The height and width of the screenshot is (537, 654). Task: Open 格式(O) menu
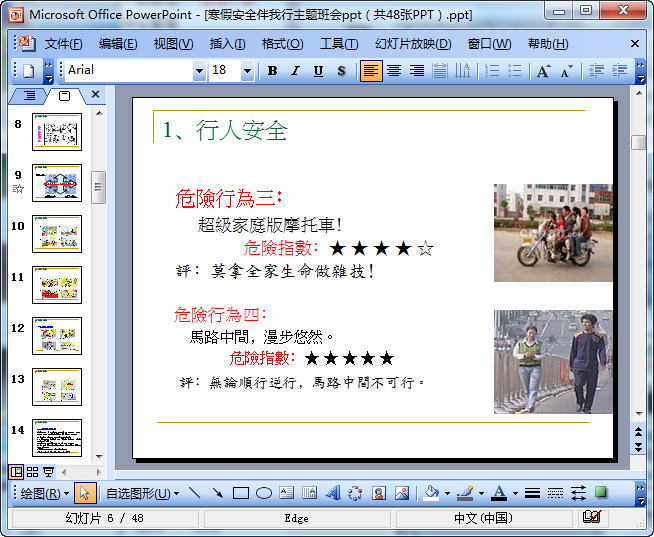tap(282, 44)
